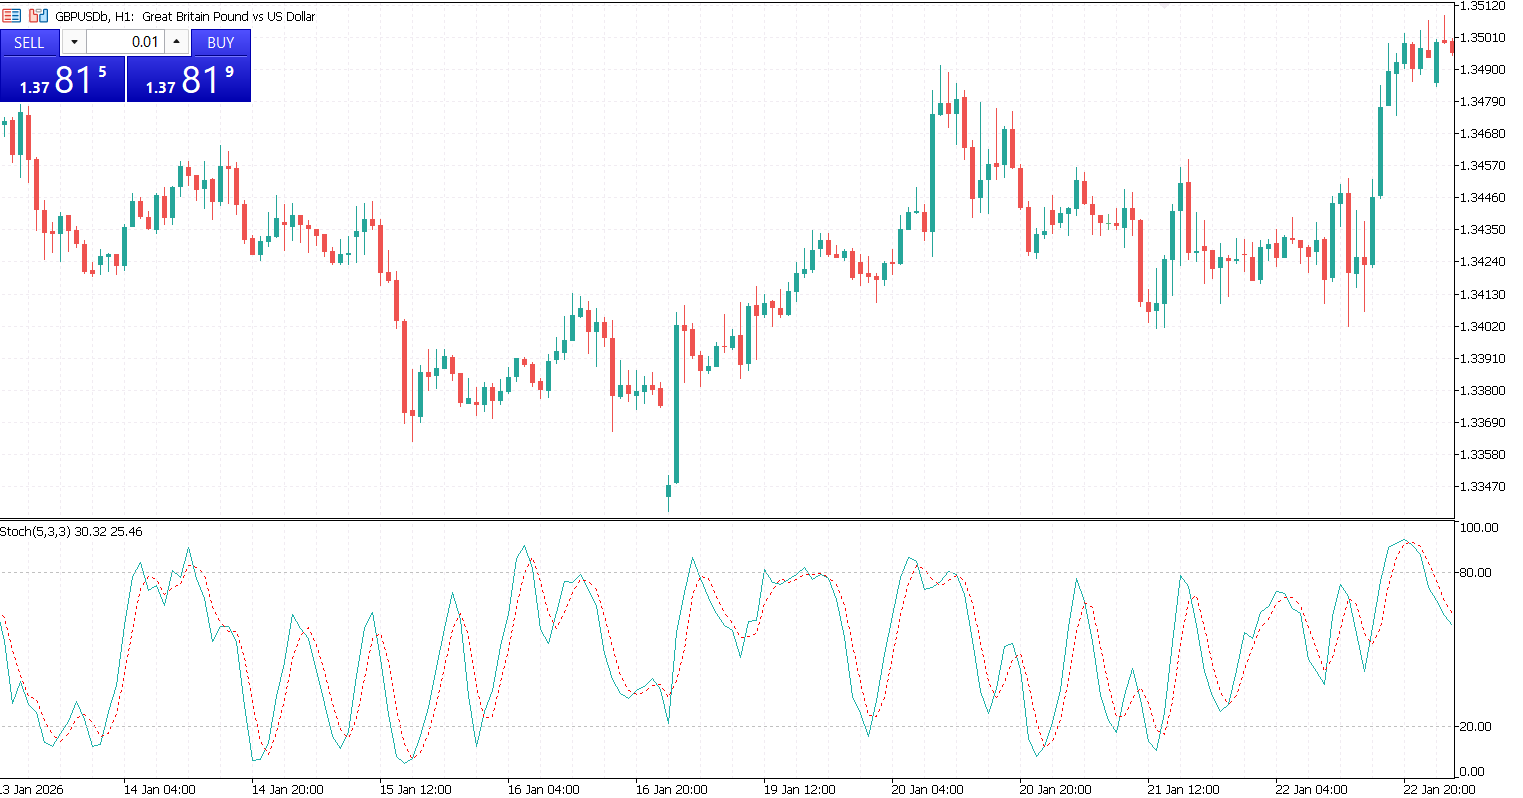1523x798 pixels.
Task: Decrease volume with the down arrow
Action: (x=74, y=42)
